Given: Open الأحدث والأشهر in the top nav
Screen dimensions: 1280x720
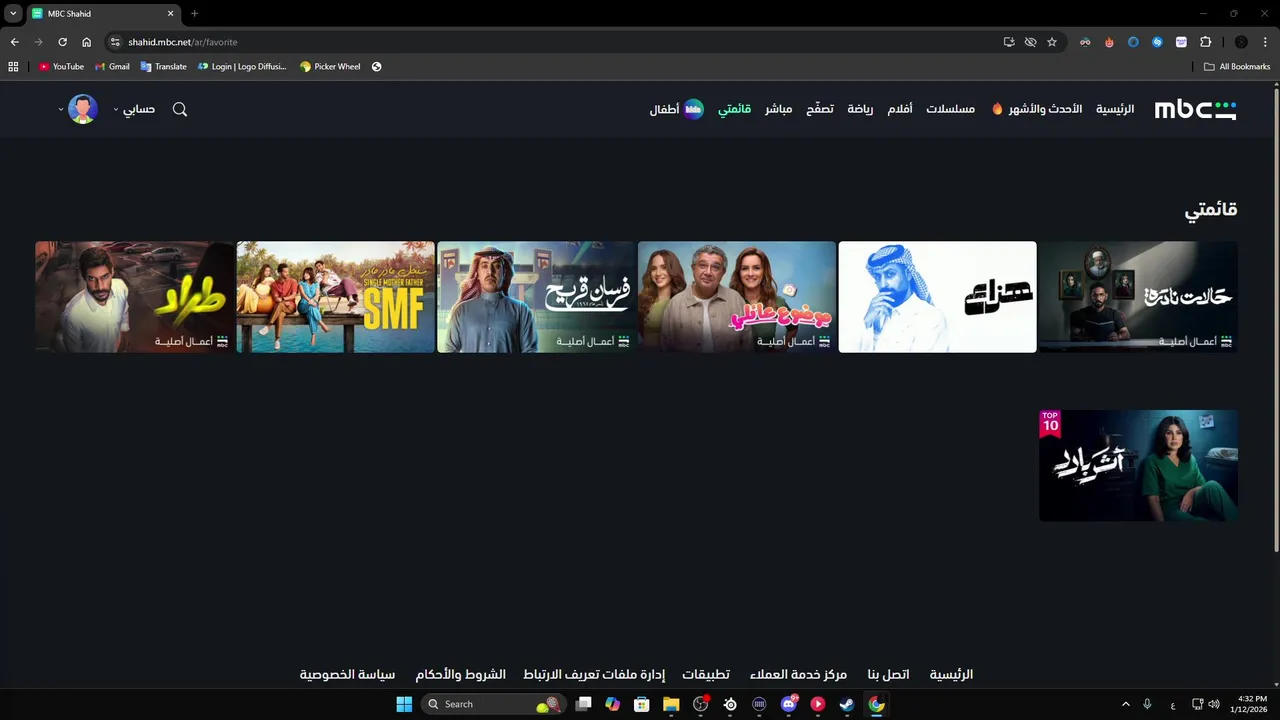Looking at the screenshot, I should click(x=1045, y=109).
